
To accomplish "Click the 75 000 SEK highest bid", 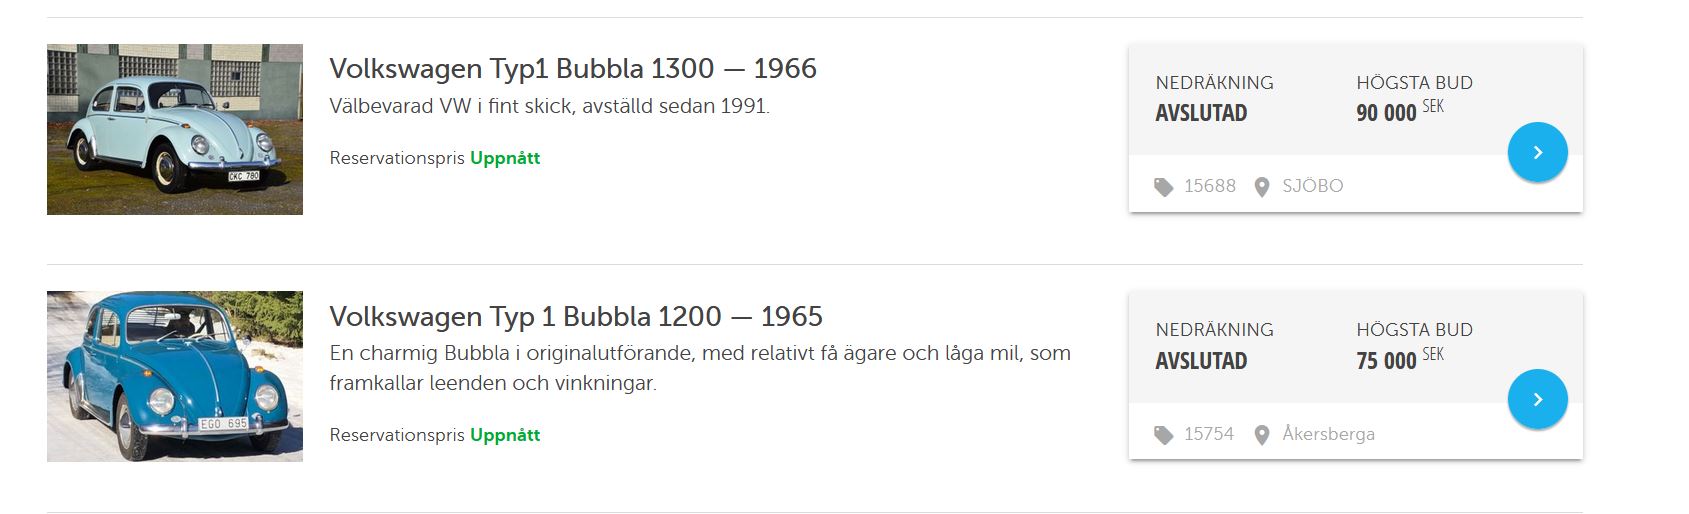I will tap(1398, 359).
